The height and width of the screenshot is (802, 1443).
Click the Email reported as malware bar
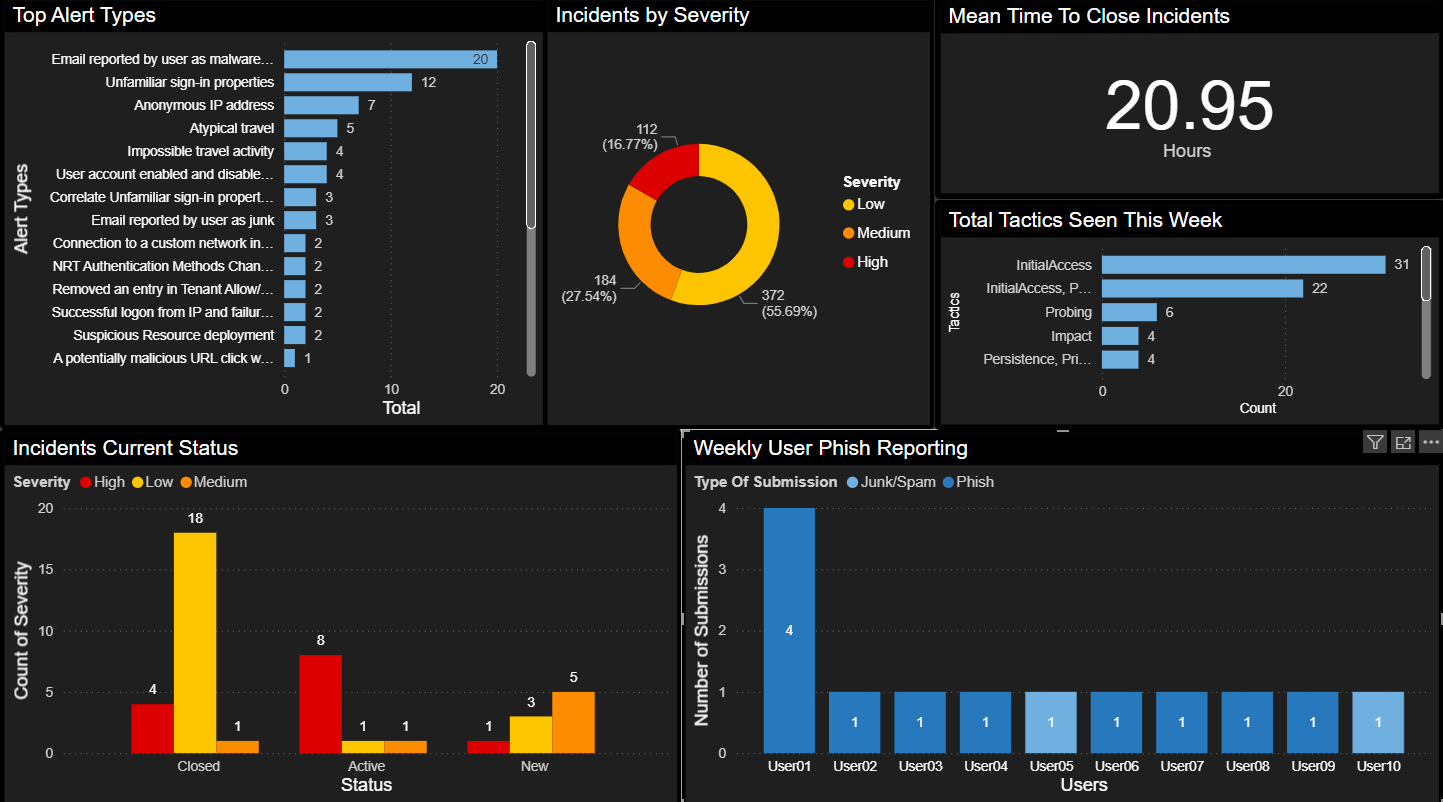coord(390,59)
